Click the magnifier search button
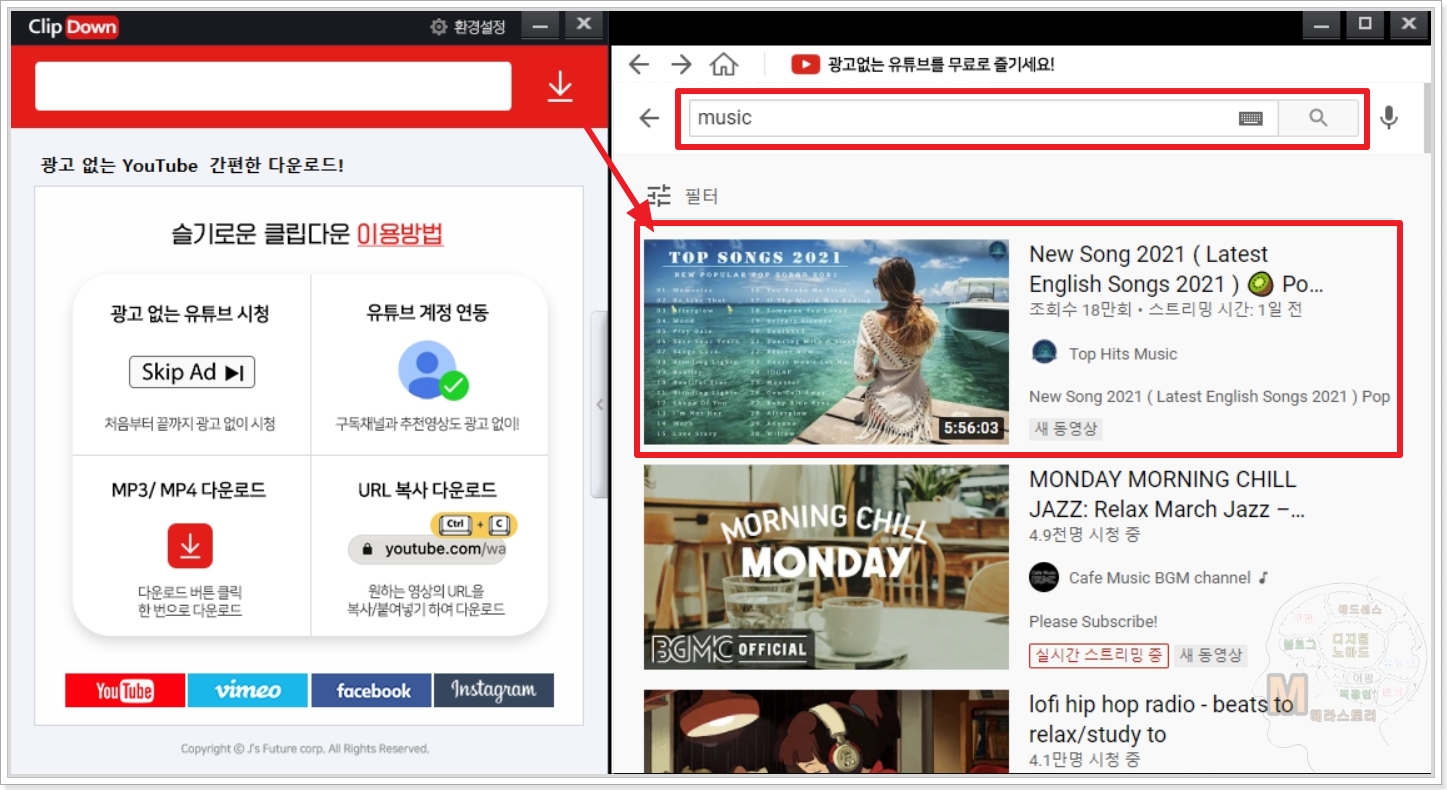This screenshot has height=790, width=1447. (x=1318, y=118)
